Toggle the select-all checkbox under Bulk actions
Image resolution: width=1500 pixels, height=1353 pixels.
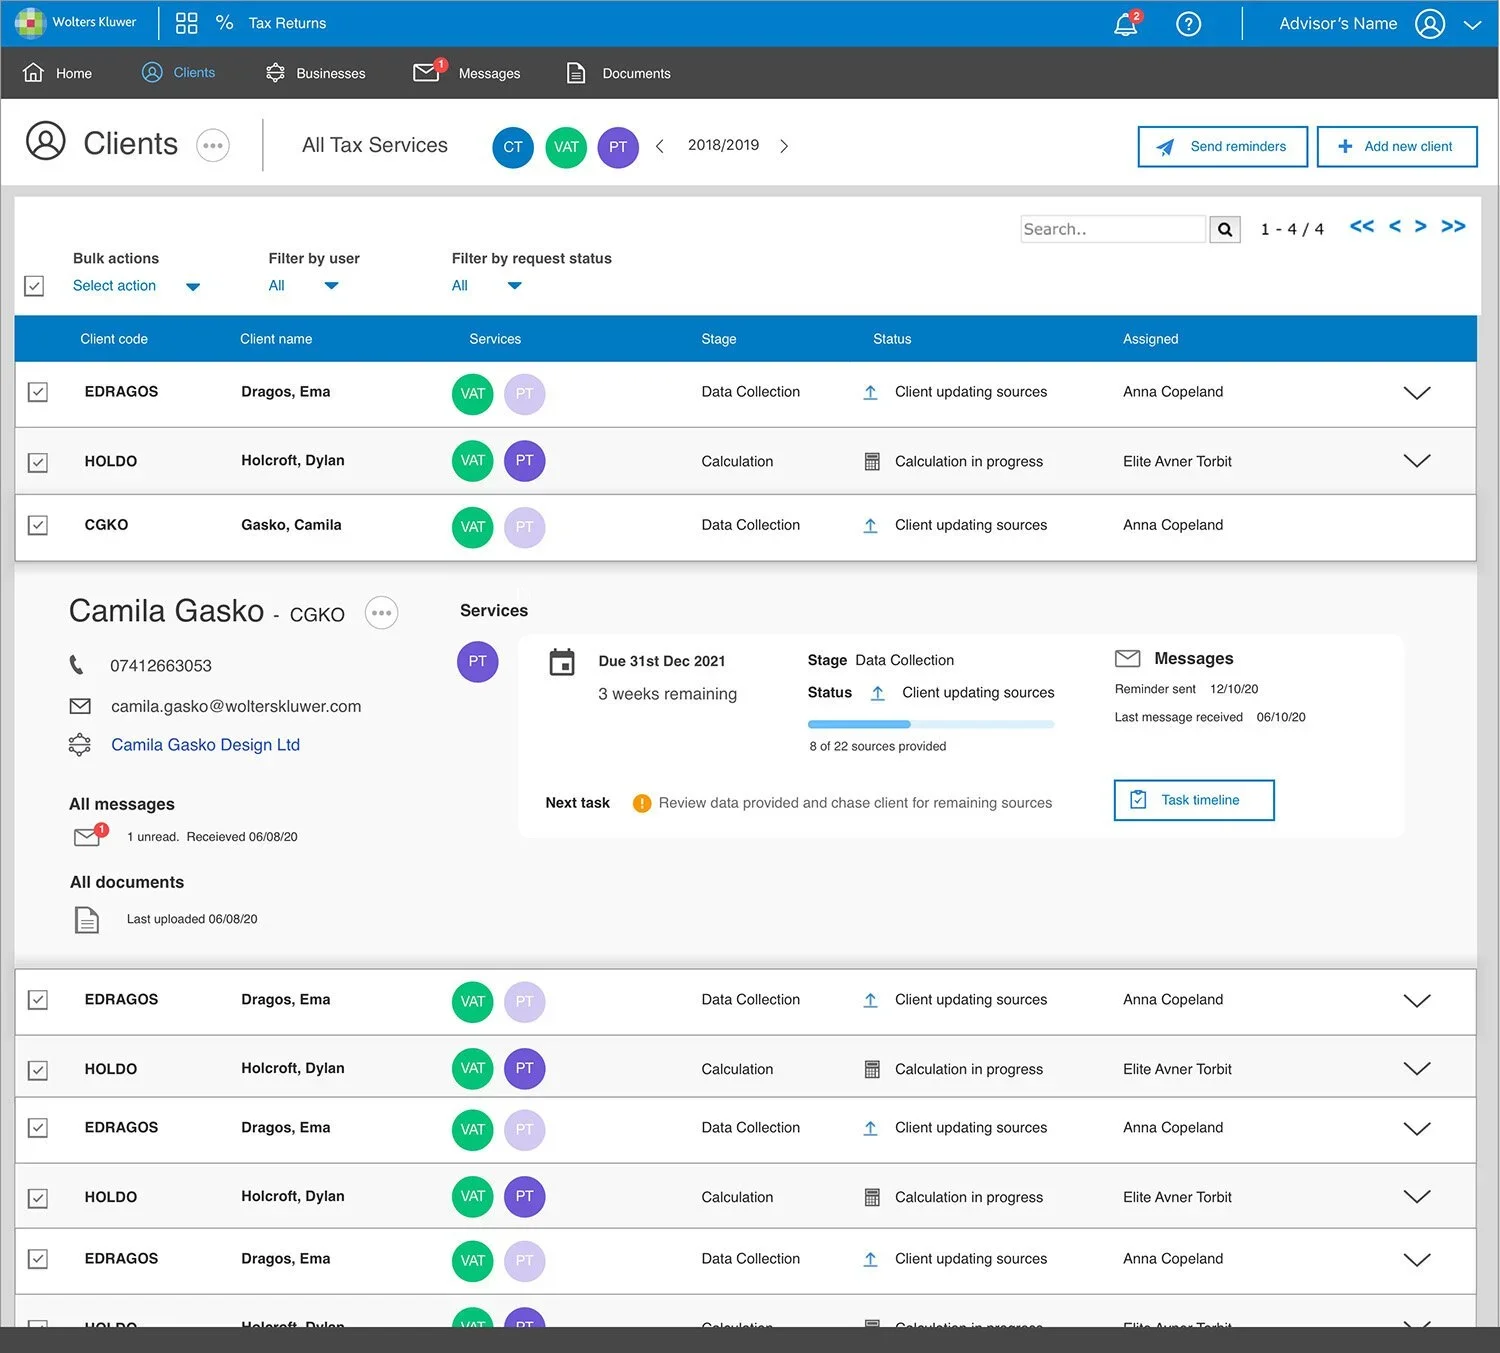click(34, 286)
